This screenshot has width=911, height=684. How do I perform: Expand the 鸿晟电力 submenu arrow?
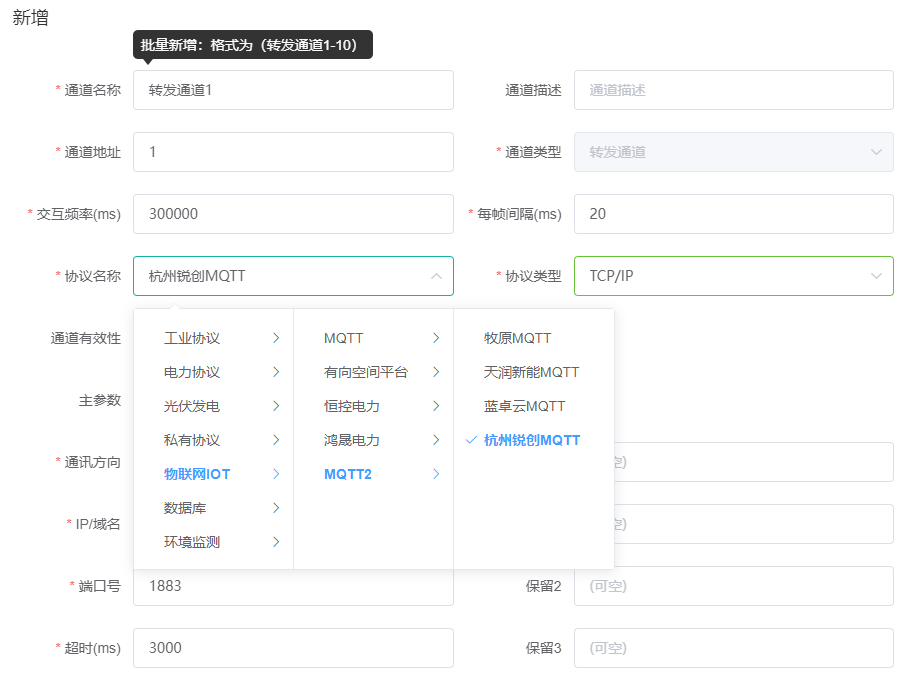point(436,440)
